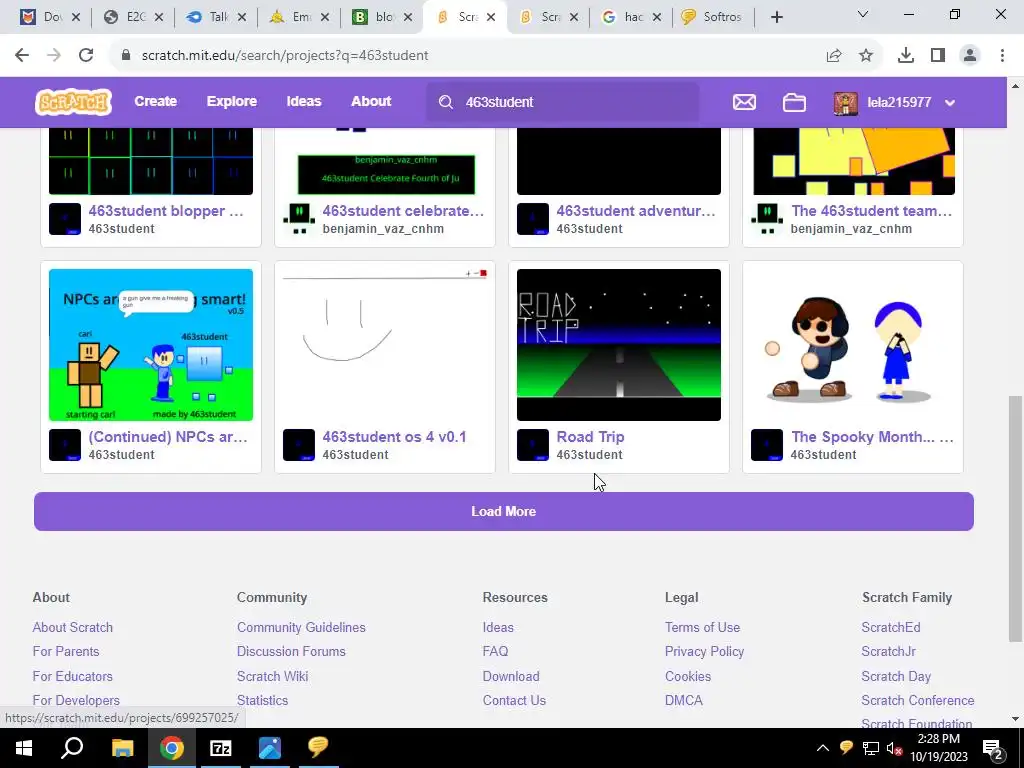Screen dimensions: 1024x768
Task: Open the Scratch Conference link
Action: click(918, 700)
